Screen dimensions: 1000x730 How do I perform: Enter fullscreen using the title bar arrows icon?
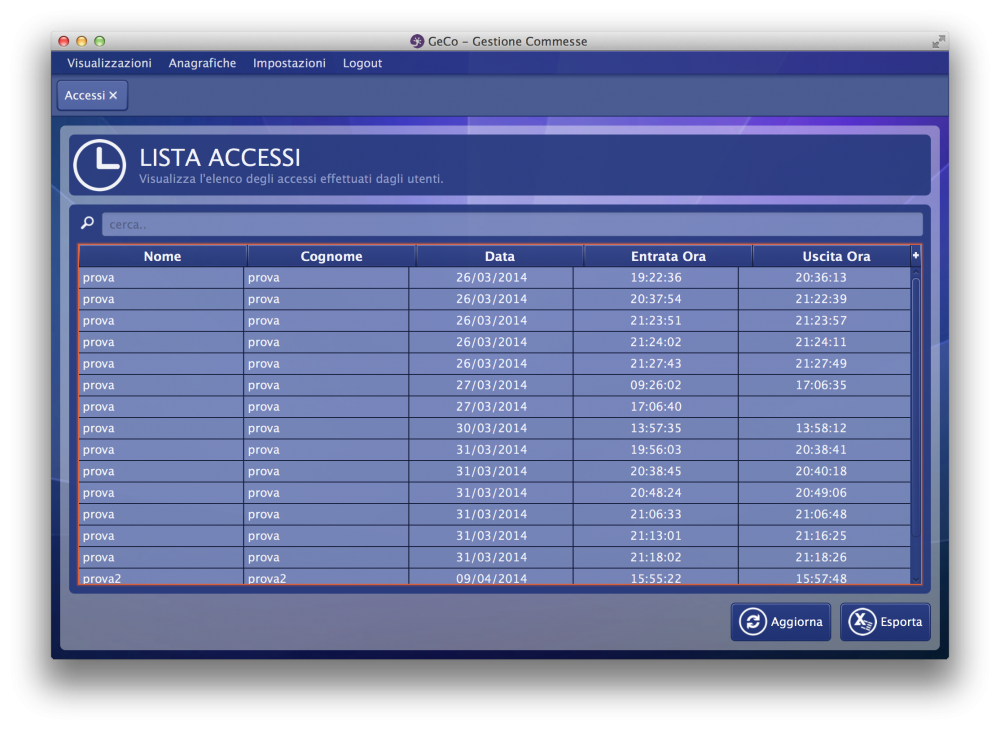[x=937, y=41]
